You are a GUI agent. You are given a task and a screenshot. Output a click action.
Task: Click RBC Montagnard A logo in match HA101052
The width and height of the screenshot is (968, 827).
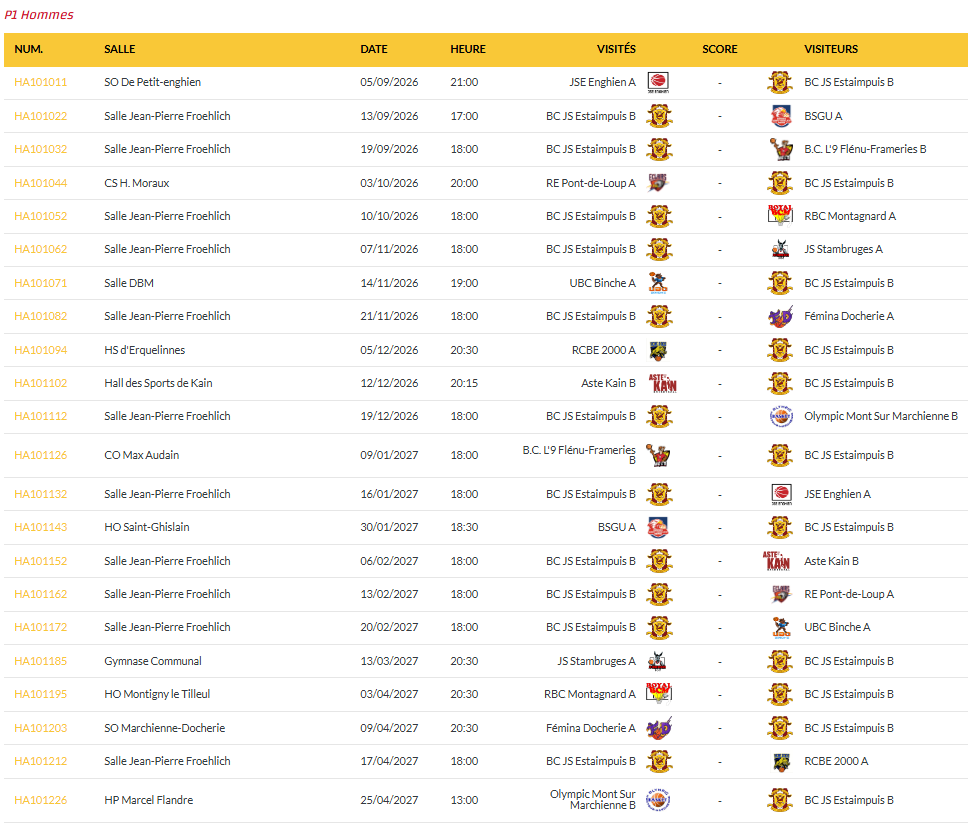coord(780,216)
